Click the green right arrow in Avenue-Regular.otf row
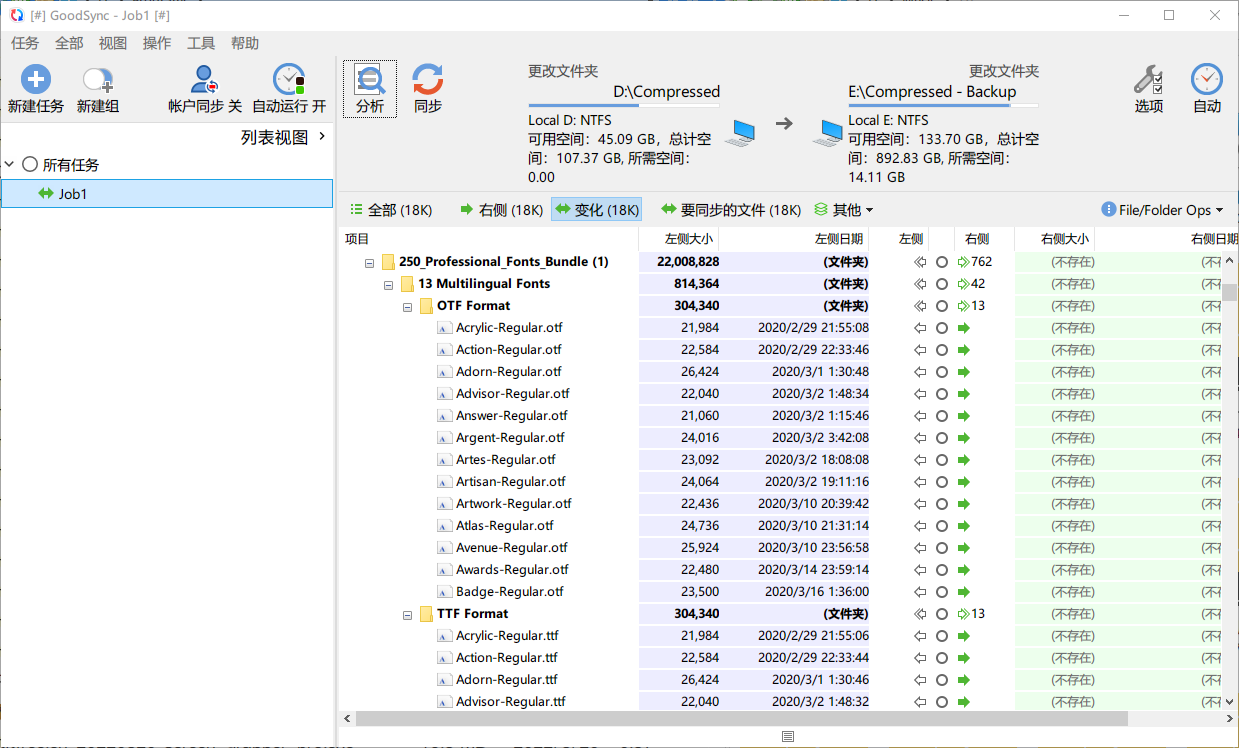The image size is (1239, 748). coord(964,548)
